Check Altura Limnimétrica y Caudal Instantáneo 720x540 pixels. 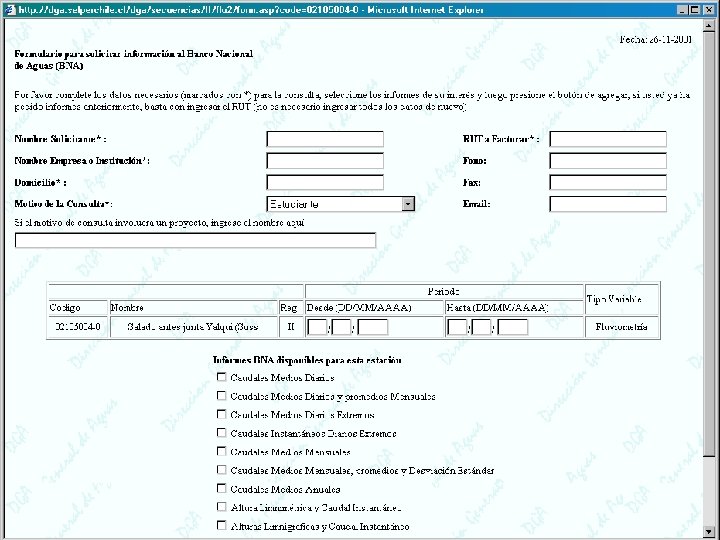(222, 506)
